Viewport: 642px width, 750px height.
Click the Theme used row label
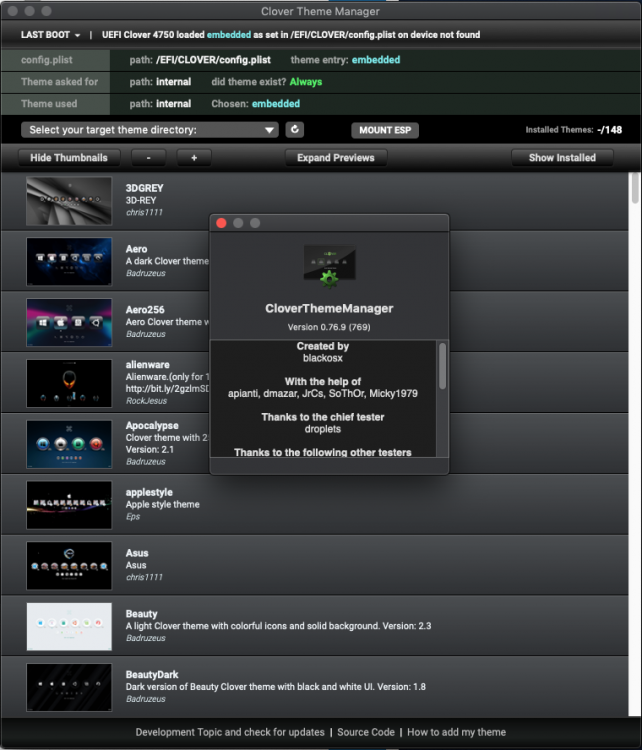pyautogui.click(x=49, y=104)
